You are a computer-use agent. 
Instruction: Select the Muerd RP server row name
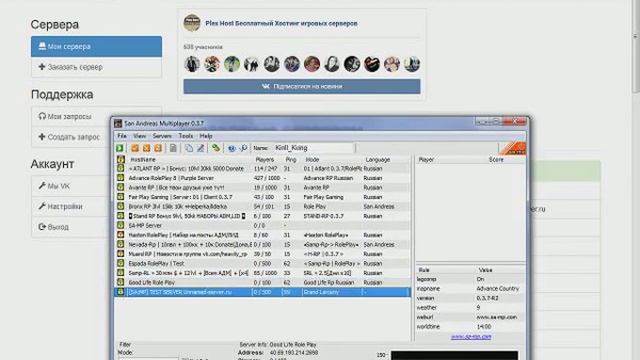188,254
